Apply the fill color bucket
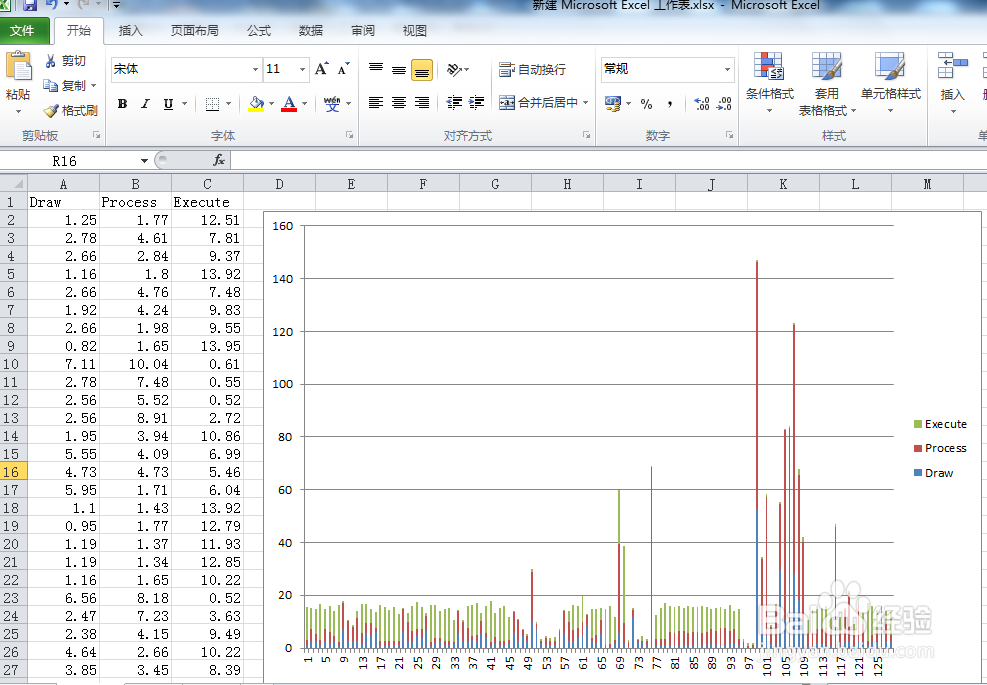The image size is (987, 685). coord(256,103)
